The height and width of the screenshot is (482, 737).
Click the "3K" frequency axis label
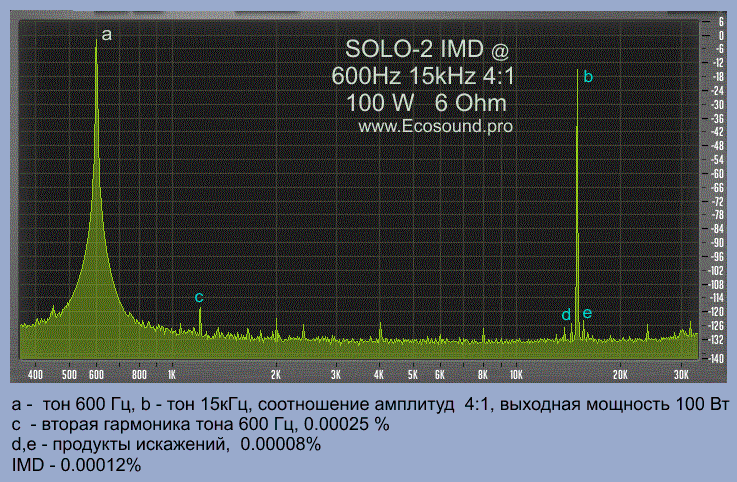click(336, 375)
